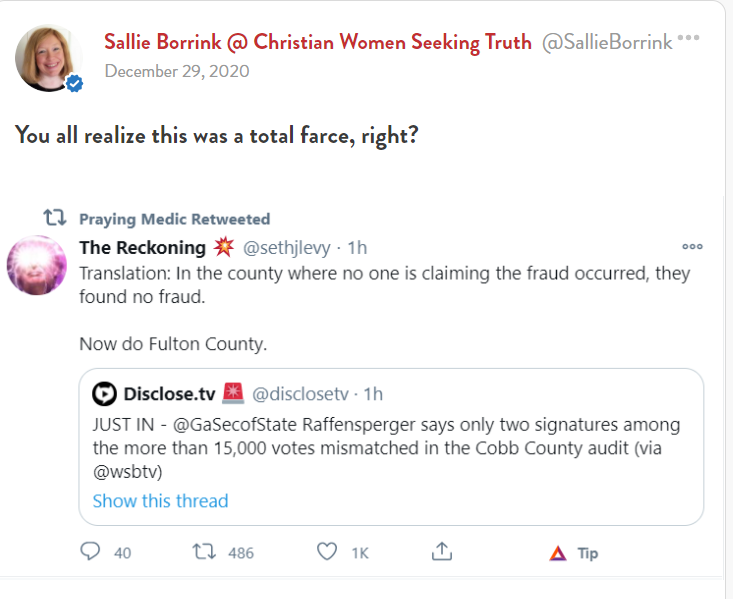The width and height of the screenshot is (733, 599).
Task: Click the Tip triangle icon
Action: tap(558, 553)
